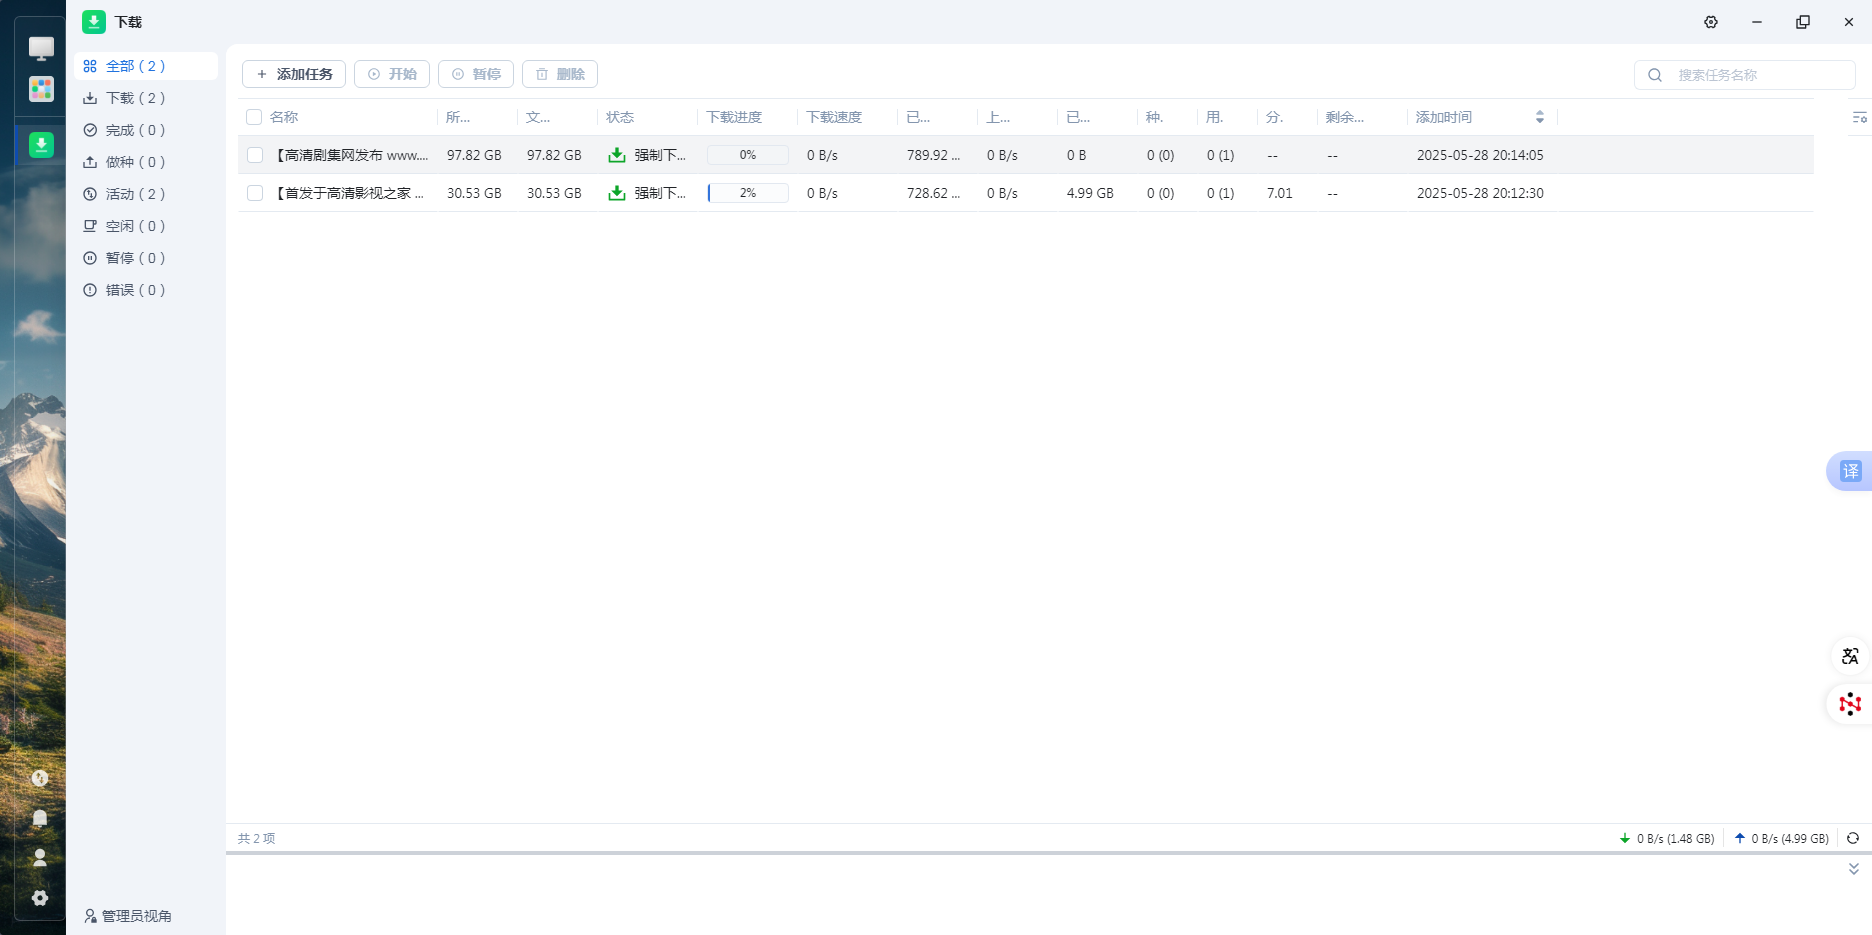Open the desktop icon in the left dock
Image resolution: width=1872 pixels, height=935 pixels.
tap(41, 48)
